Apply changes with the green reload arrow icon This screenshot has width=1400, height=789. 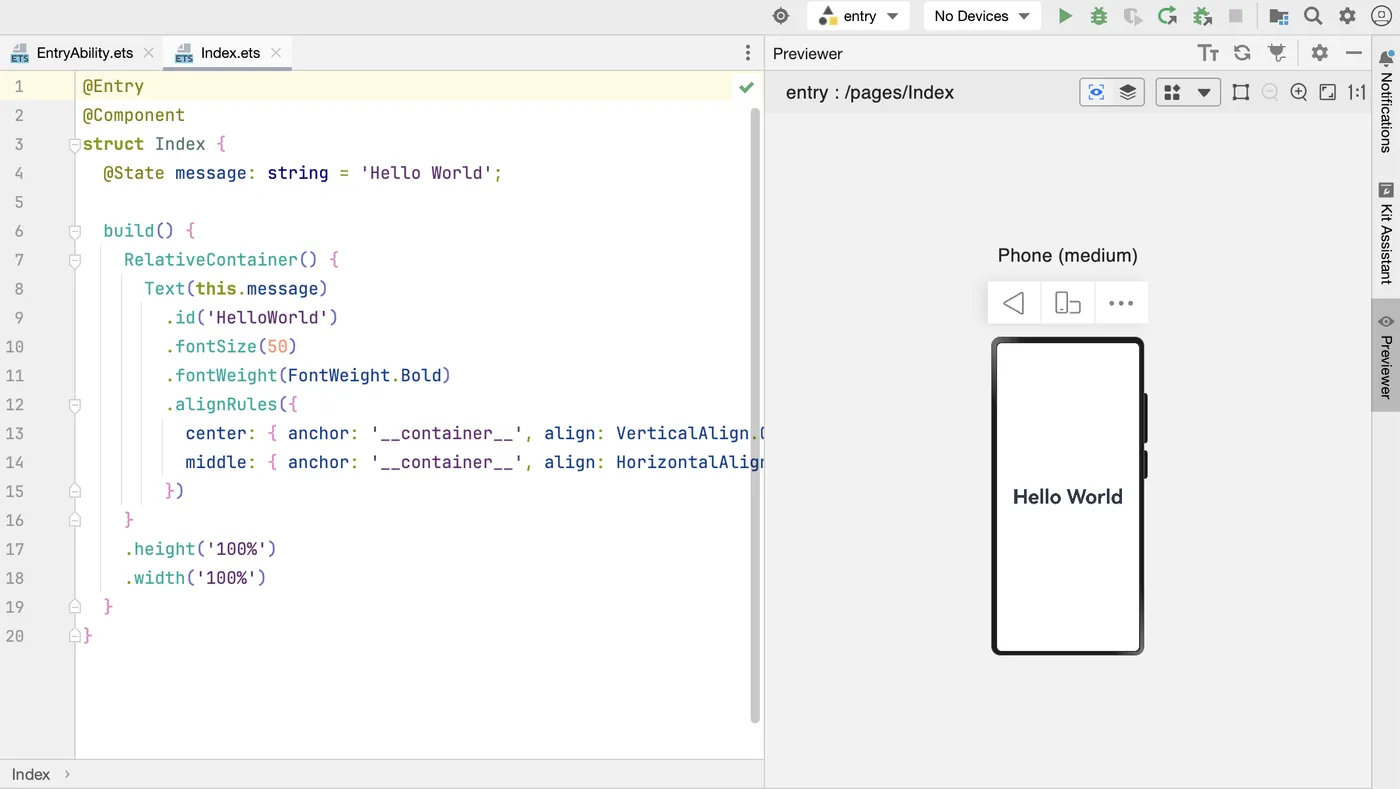1167,16
